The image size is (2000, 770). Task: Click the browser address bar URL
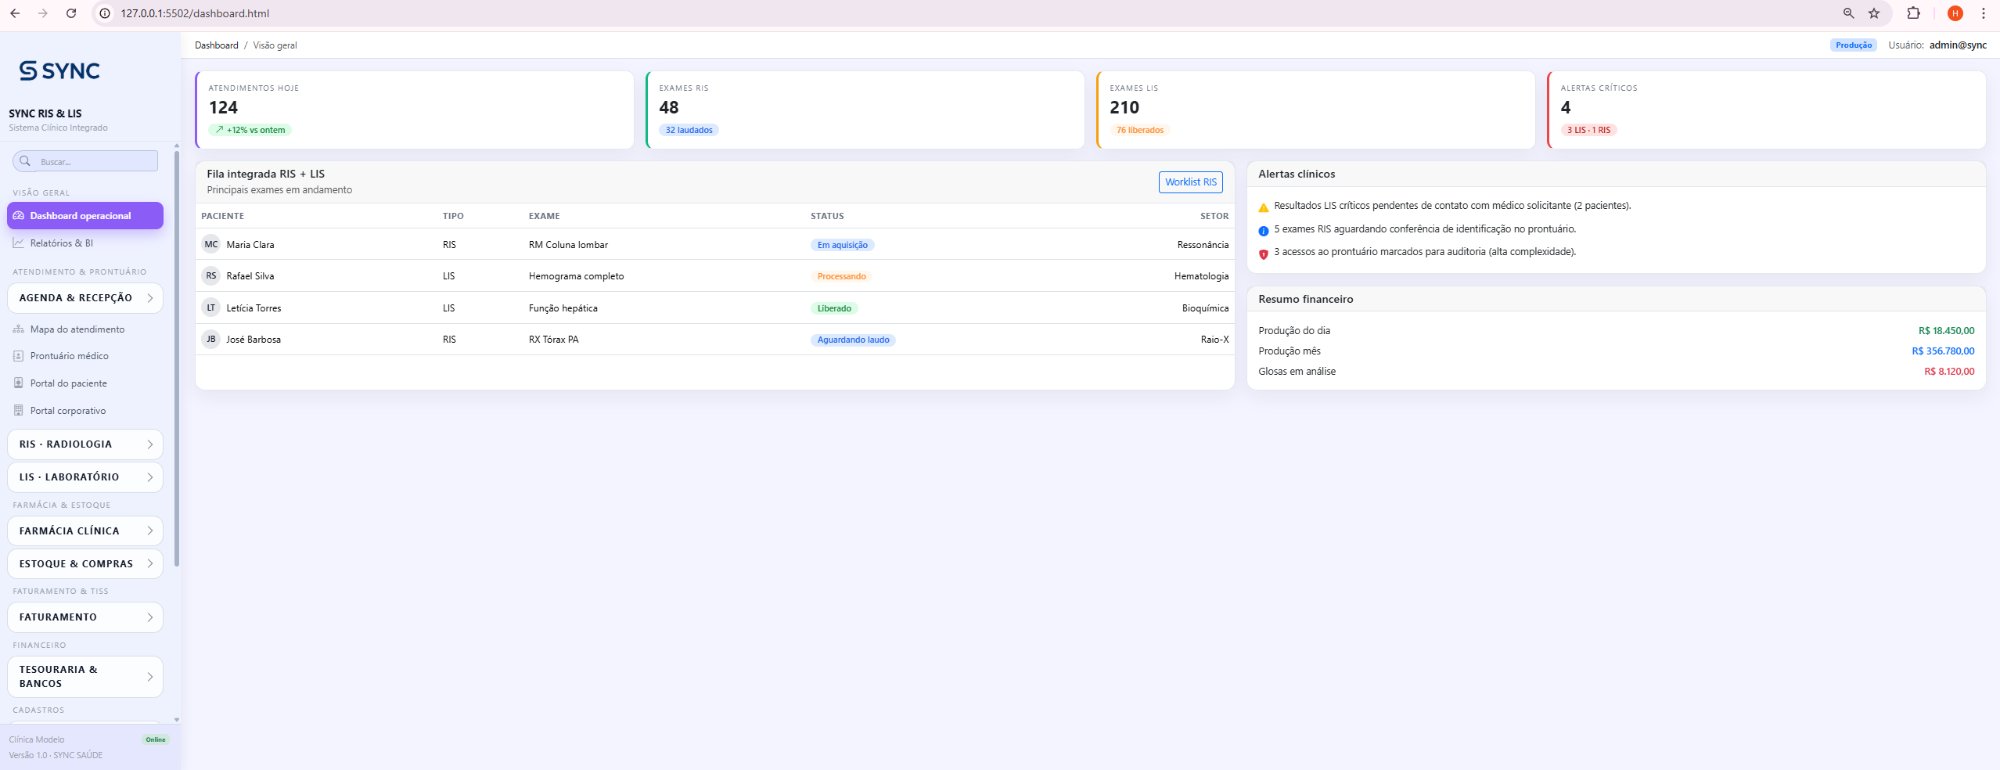pos(195,13)
